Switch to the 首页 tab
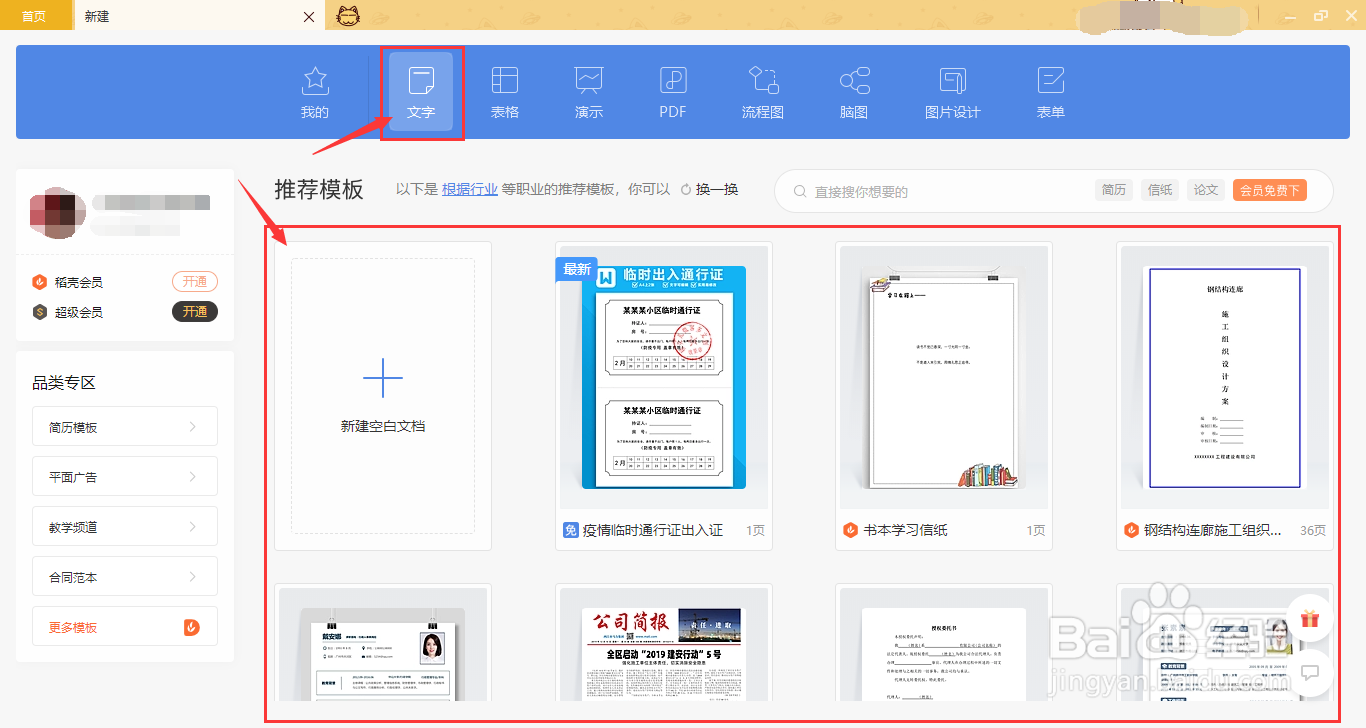Viewport: 1366px width, 728px height. (x=36, y=16)
